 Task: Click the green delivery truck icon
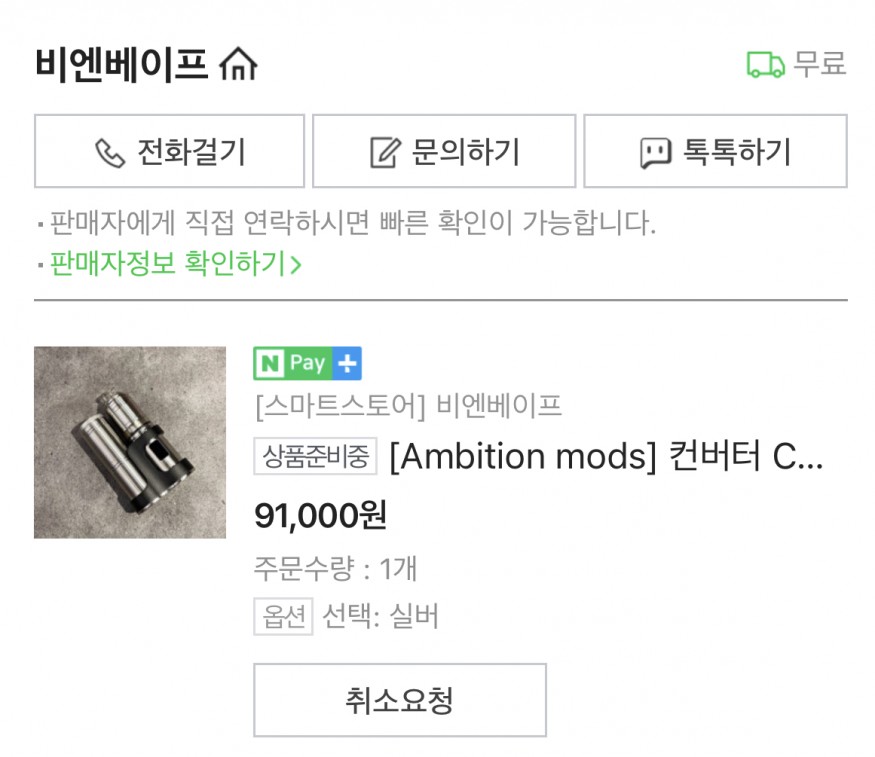coord(765,65)
